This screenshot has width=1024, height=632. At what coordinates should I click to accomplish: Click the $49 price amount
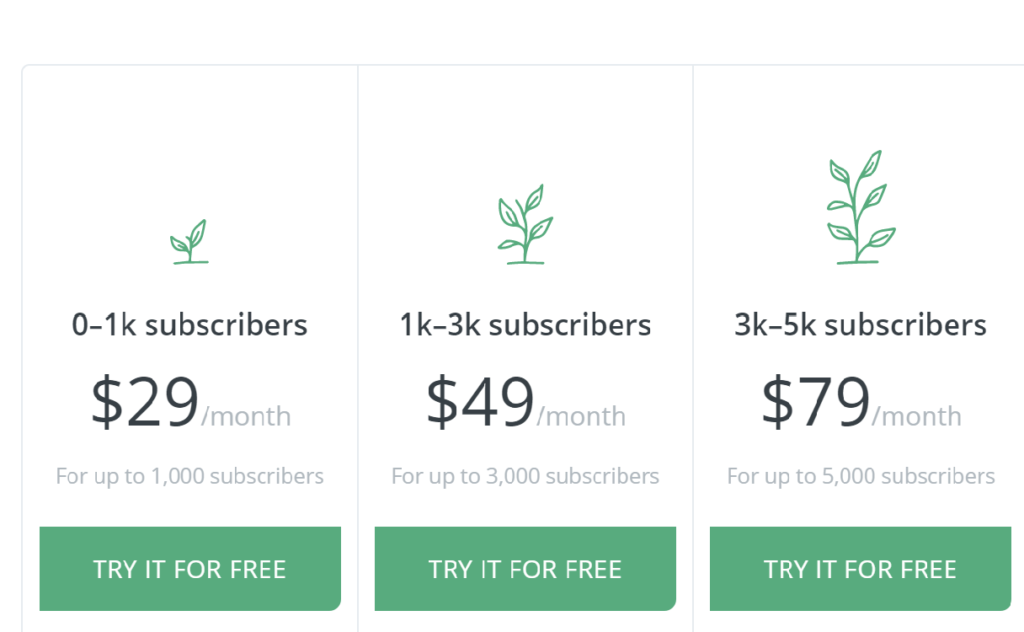coord(480,401)
